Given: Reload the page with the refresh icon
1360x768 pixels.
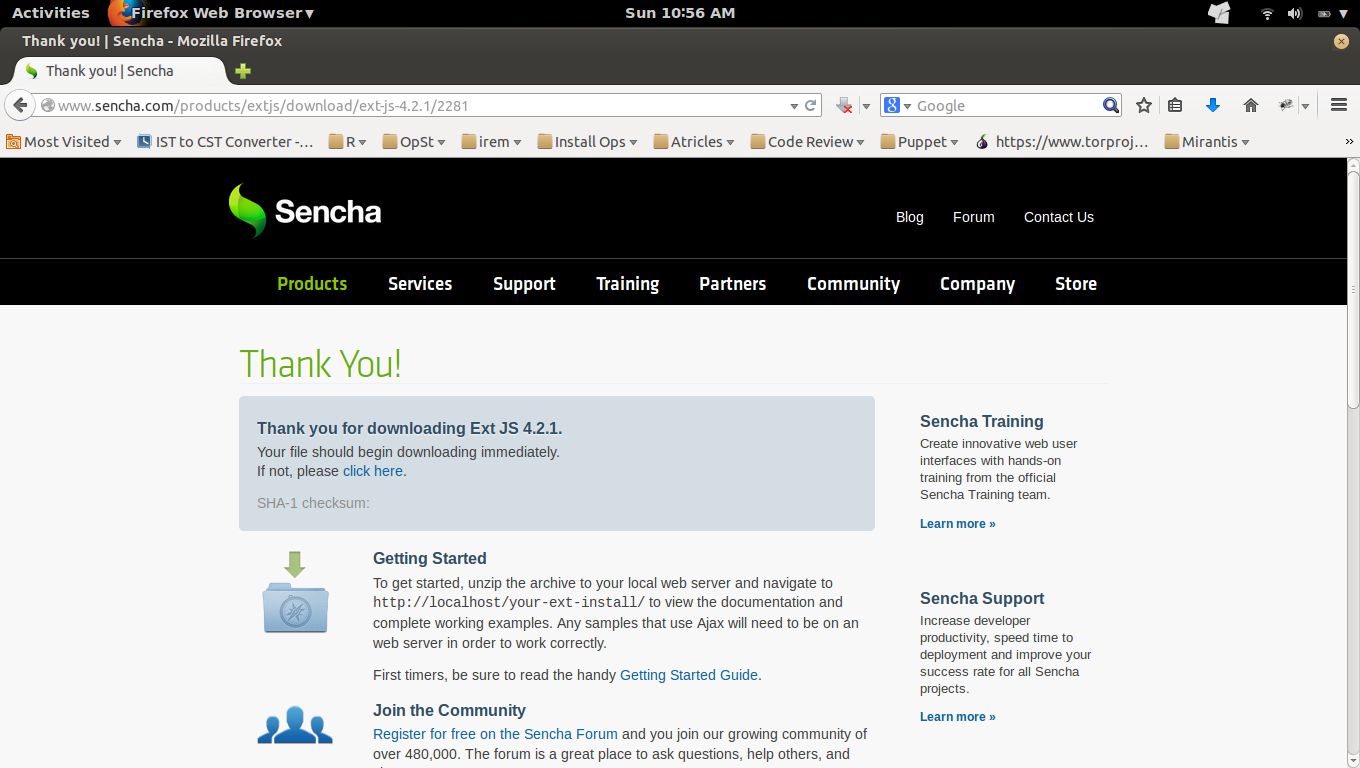Looking at the screenshot, I should point(811,105).
